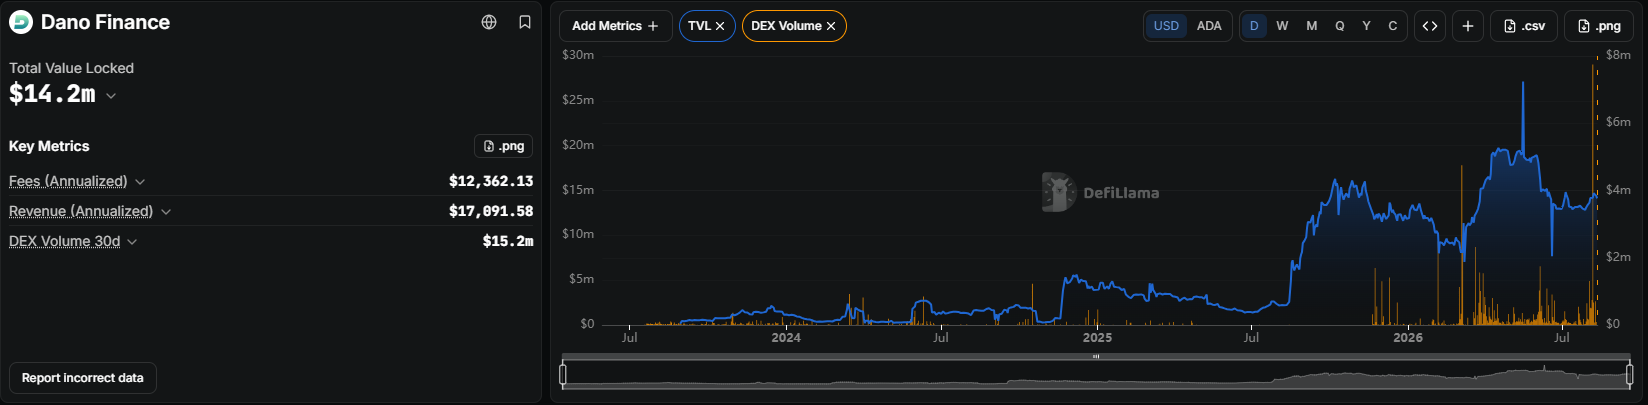
Task: Click the 2025 x-axis label
Action: pos(1097,338)
